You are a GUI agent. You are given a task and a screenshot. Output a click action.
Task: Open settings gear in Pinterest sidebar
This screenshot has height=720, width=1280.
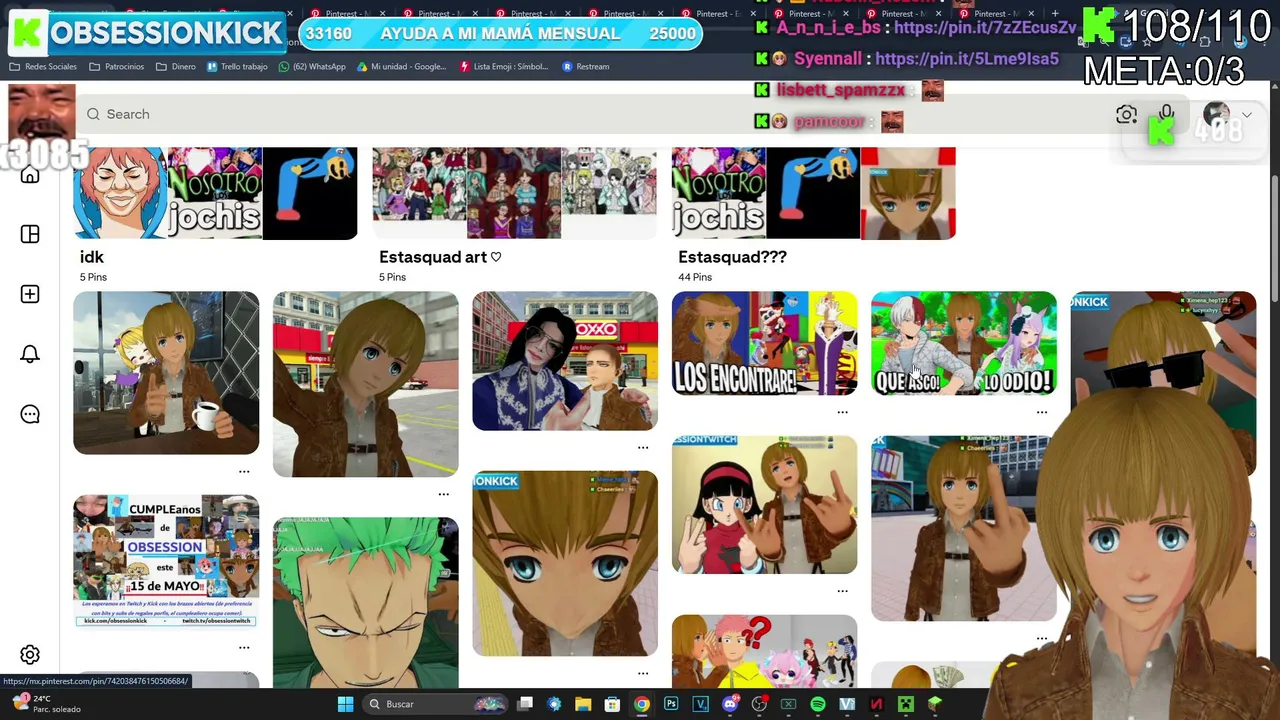point(30,655)
